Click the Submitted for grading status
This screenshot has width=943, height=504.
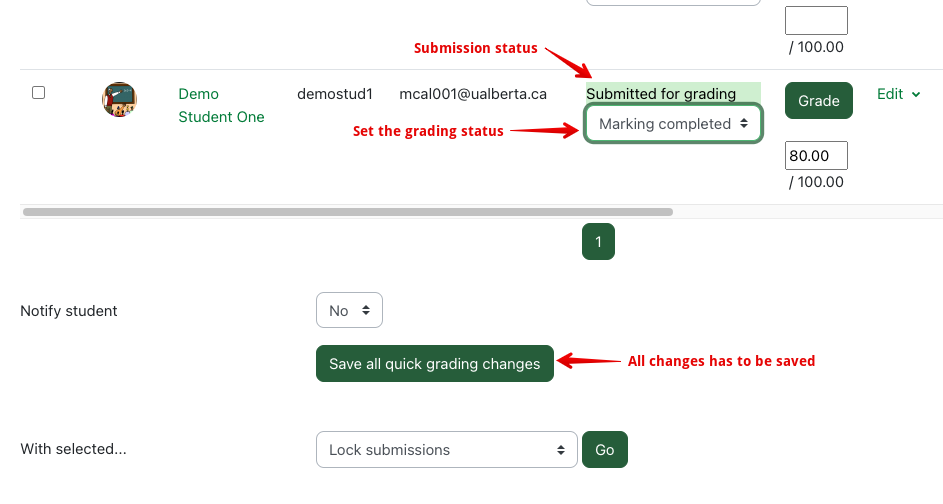(x=661, y=94)
